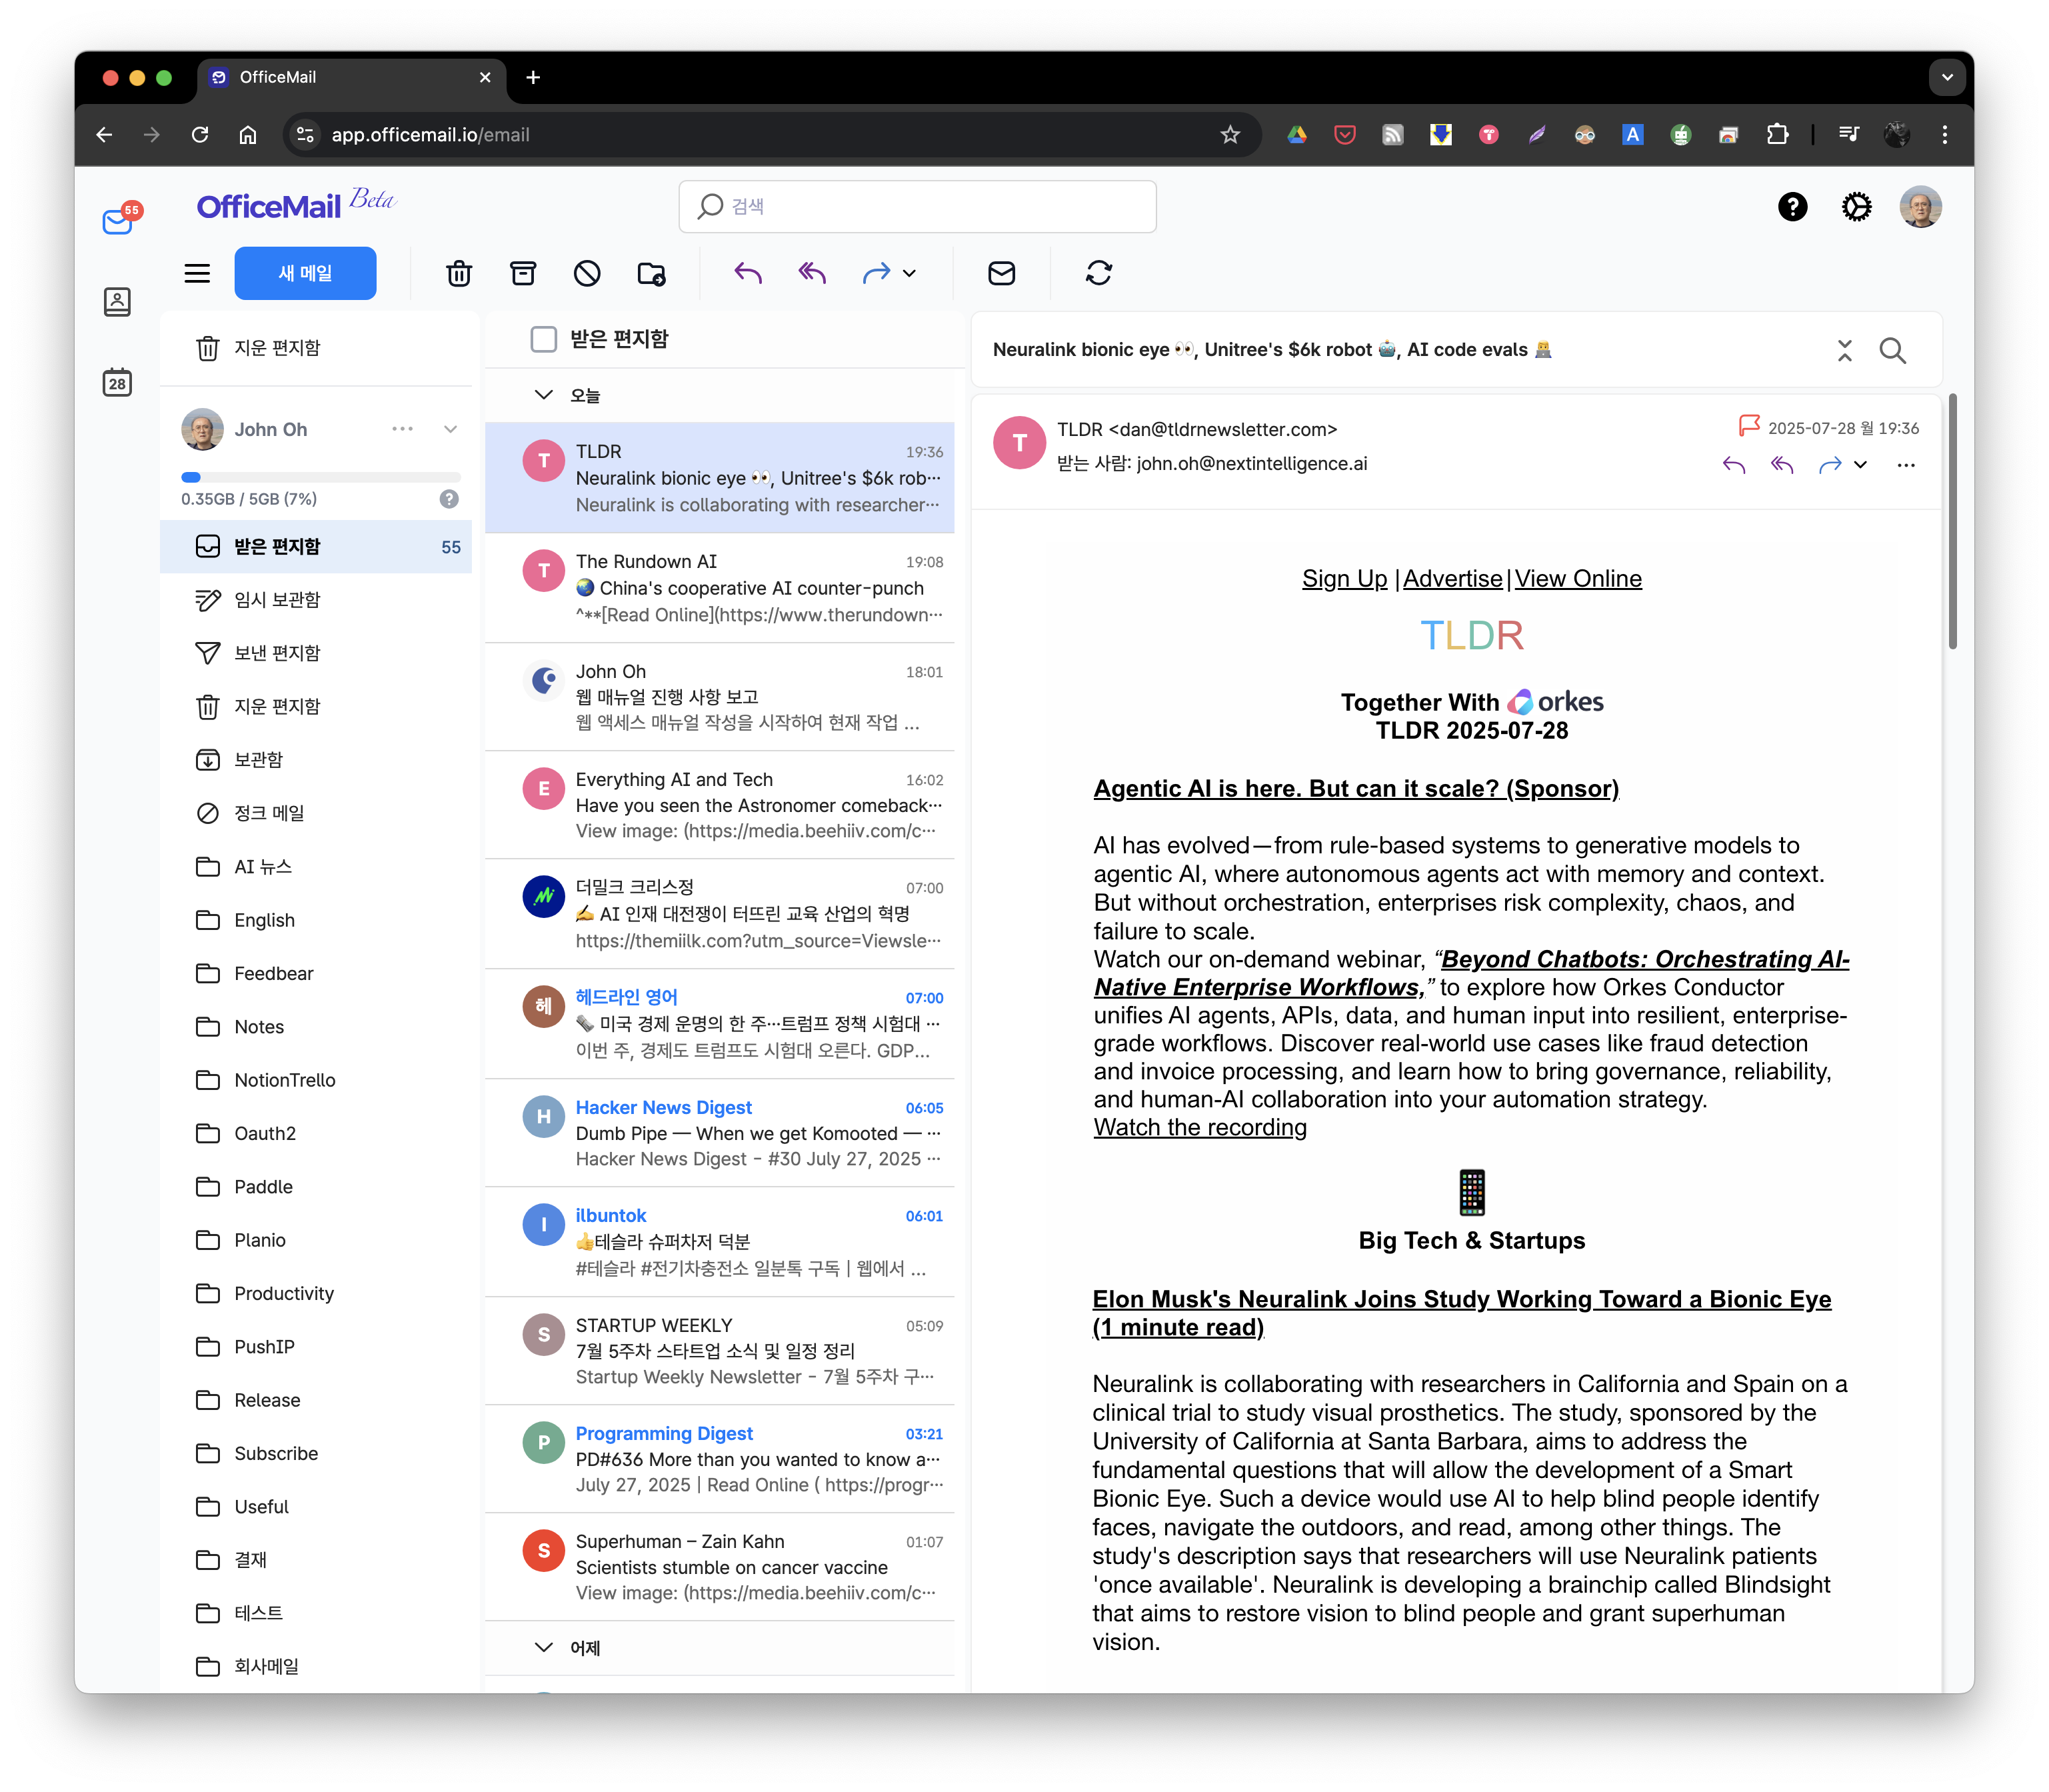2049x1792 pixels.
Task: Open Programming Digest email
Action: point(719,1459)
